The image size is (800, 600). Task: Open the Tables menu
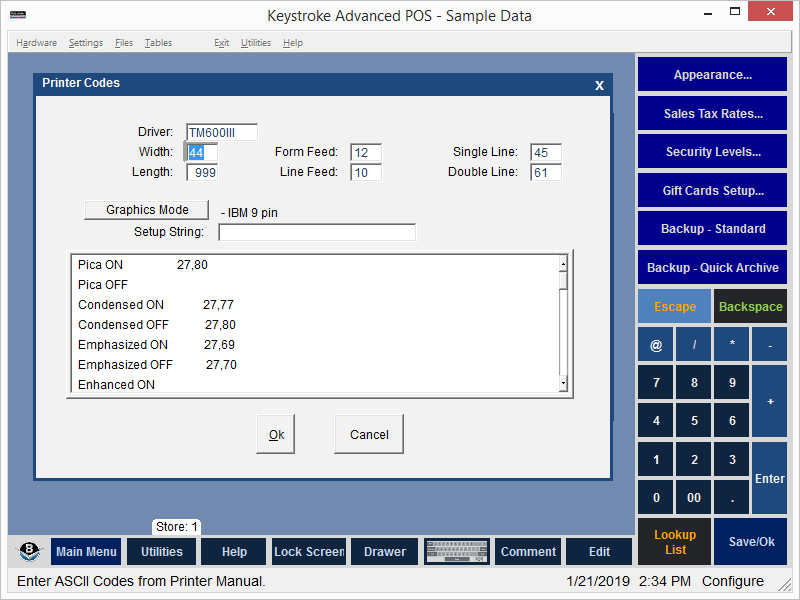click(158, 42)
